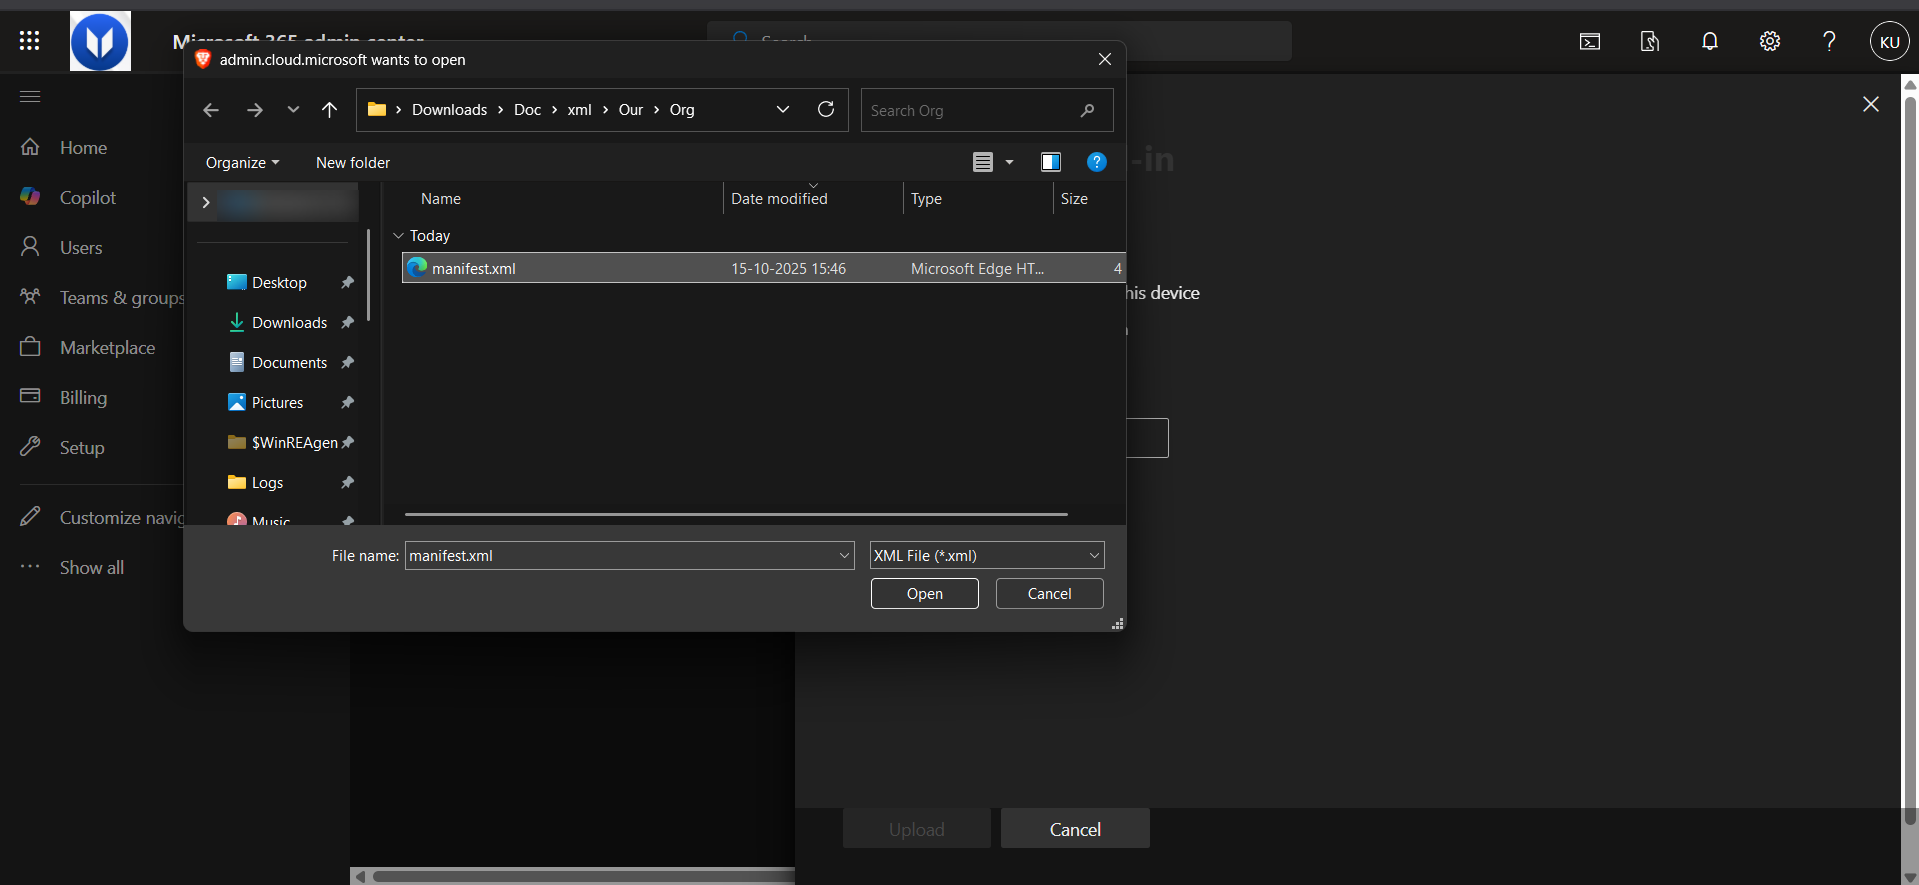Viewport: 1919px width, 885px height.
Task: Close the file open dialog
Action: pos(1105,59)
